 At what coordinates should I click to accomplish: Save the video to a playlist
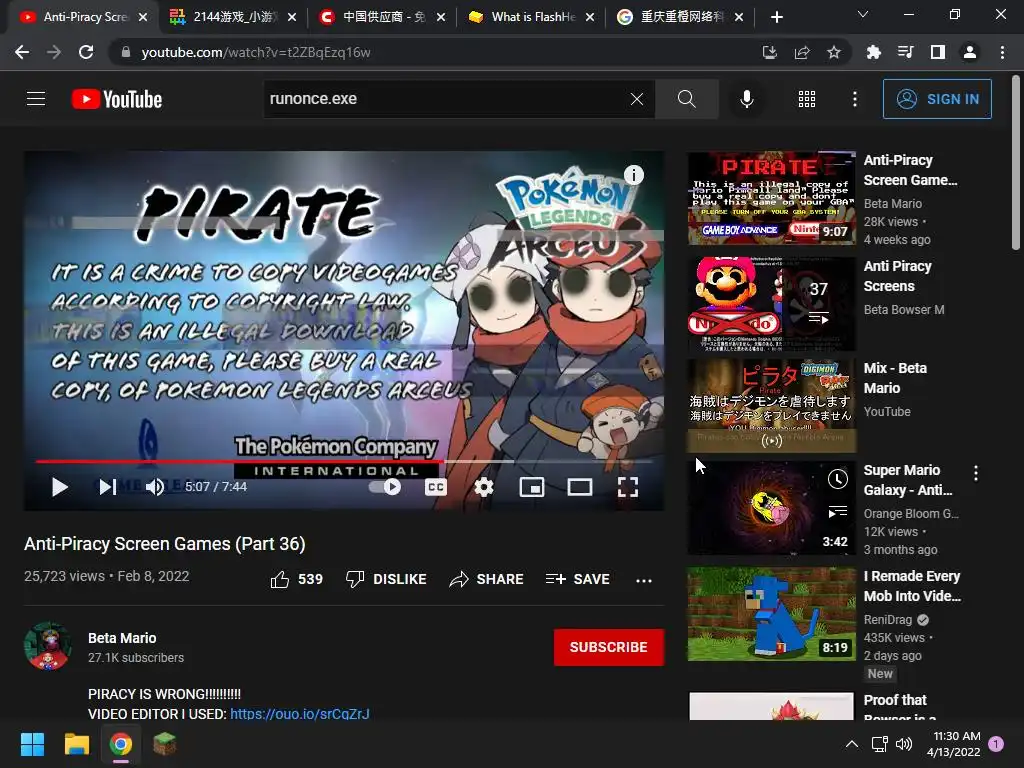pos(577,579)
